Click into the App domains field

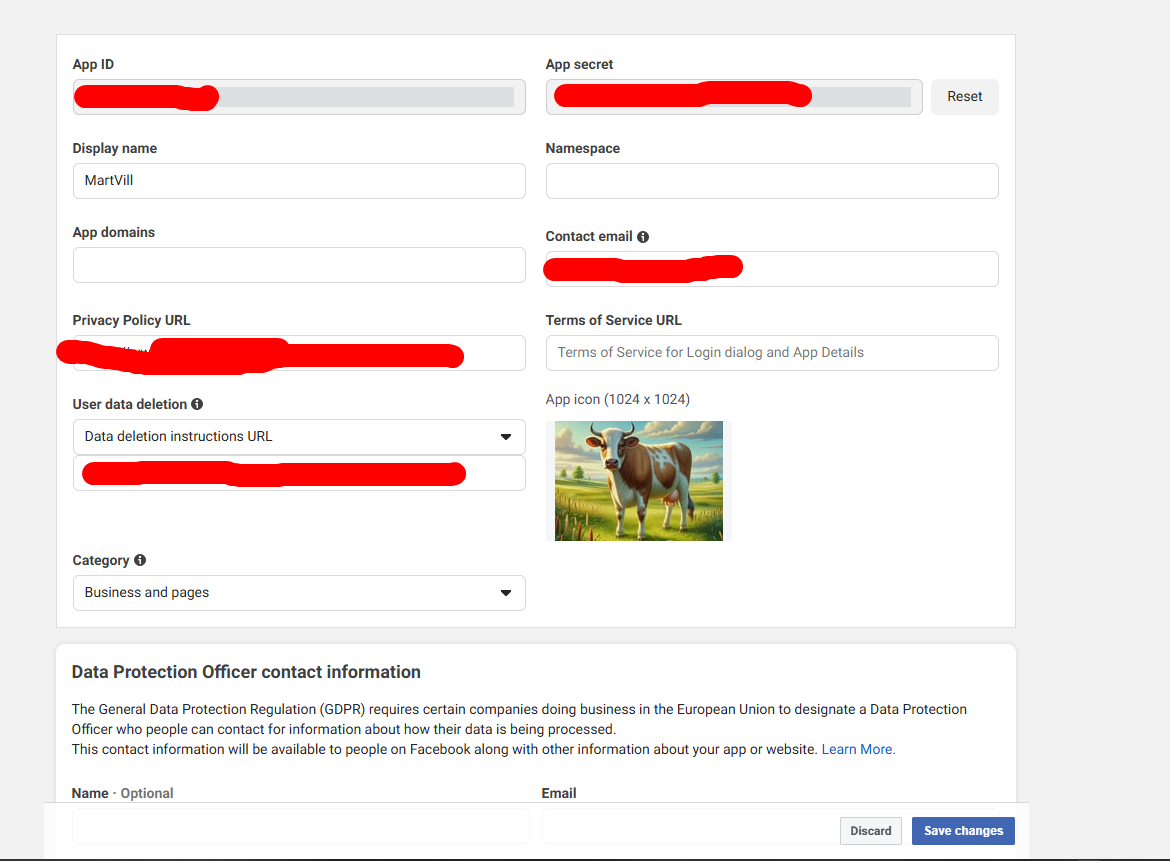coord(299,265)
